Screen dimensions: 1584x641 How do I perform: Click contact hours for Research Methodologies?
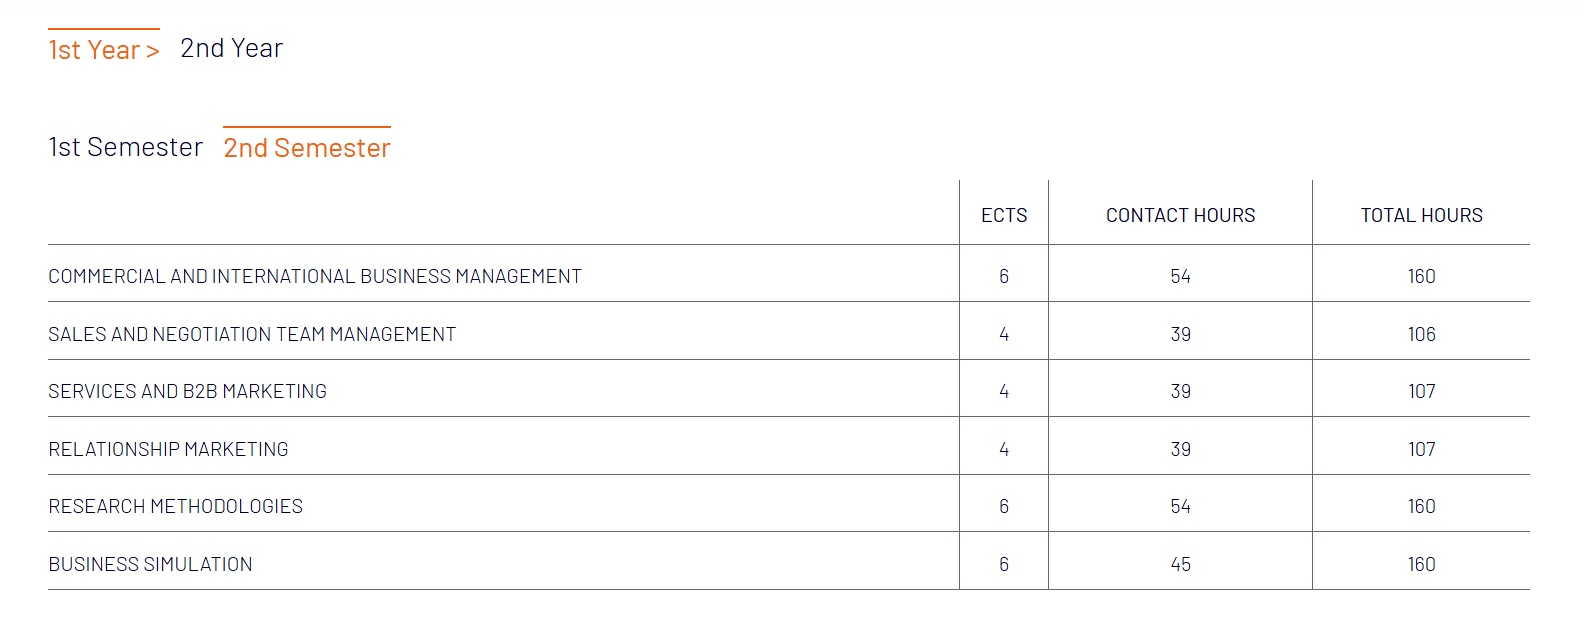[1180, 506]
